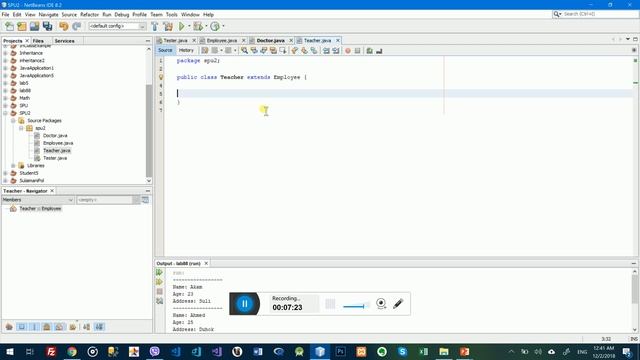Click Previous Bookmark icon
The width and height of the screenshot is (640, 360).
294,51
